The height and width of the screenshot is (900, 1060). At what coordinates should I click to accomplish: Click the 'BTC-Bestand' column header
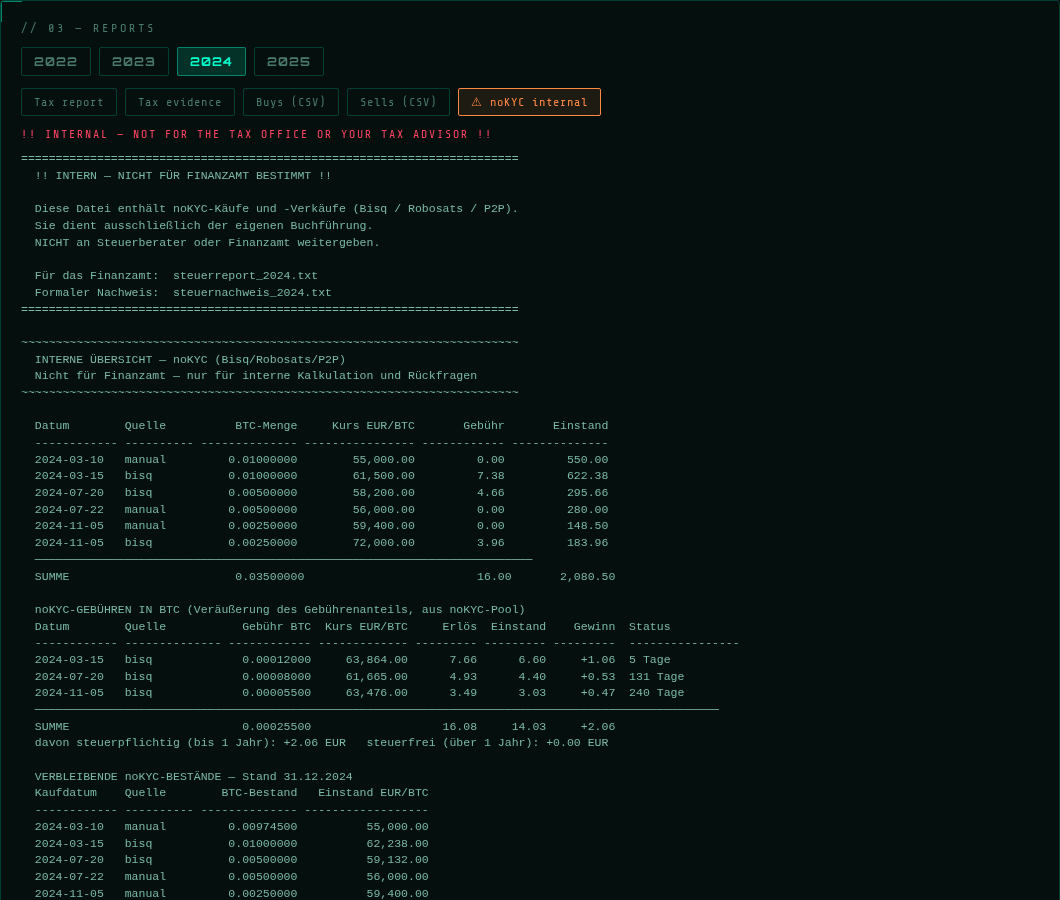260,793
